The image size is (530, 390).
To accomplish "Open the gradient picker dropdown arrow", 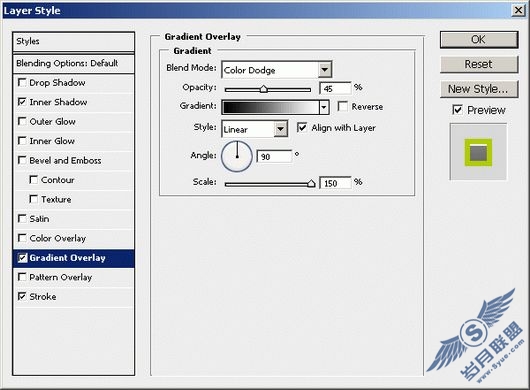I will (324, 107).
